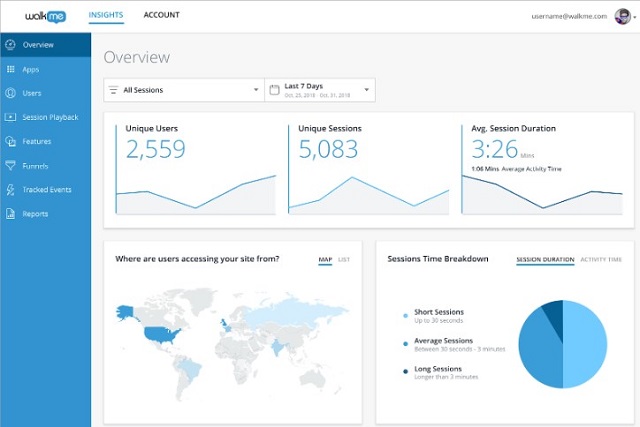Image resolution: width=640 pixels, height=427 pixels.
Task: Click the Short Sessions legend label
Action: 439,312
